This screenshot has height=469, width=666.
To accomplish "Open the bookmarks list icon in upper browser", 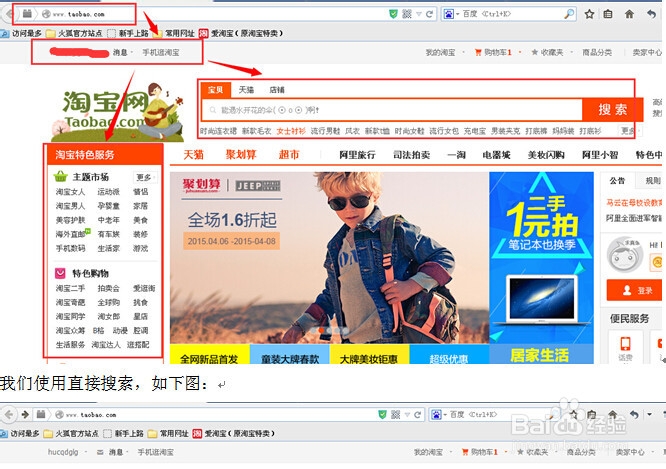I will pos(608,14).
